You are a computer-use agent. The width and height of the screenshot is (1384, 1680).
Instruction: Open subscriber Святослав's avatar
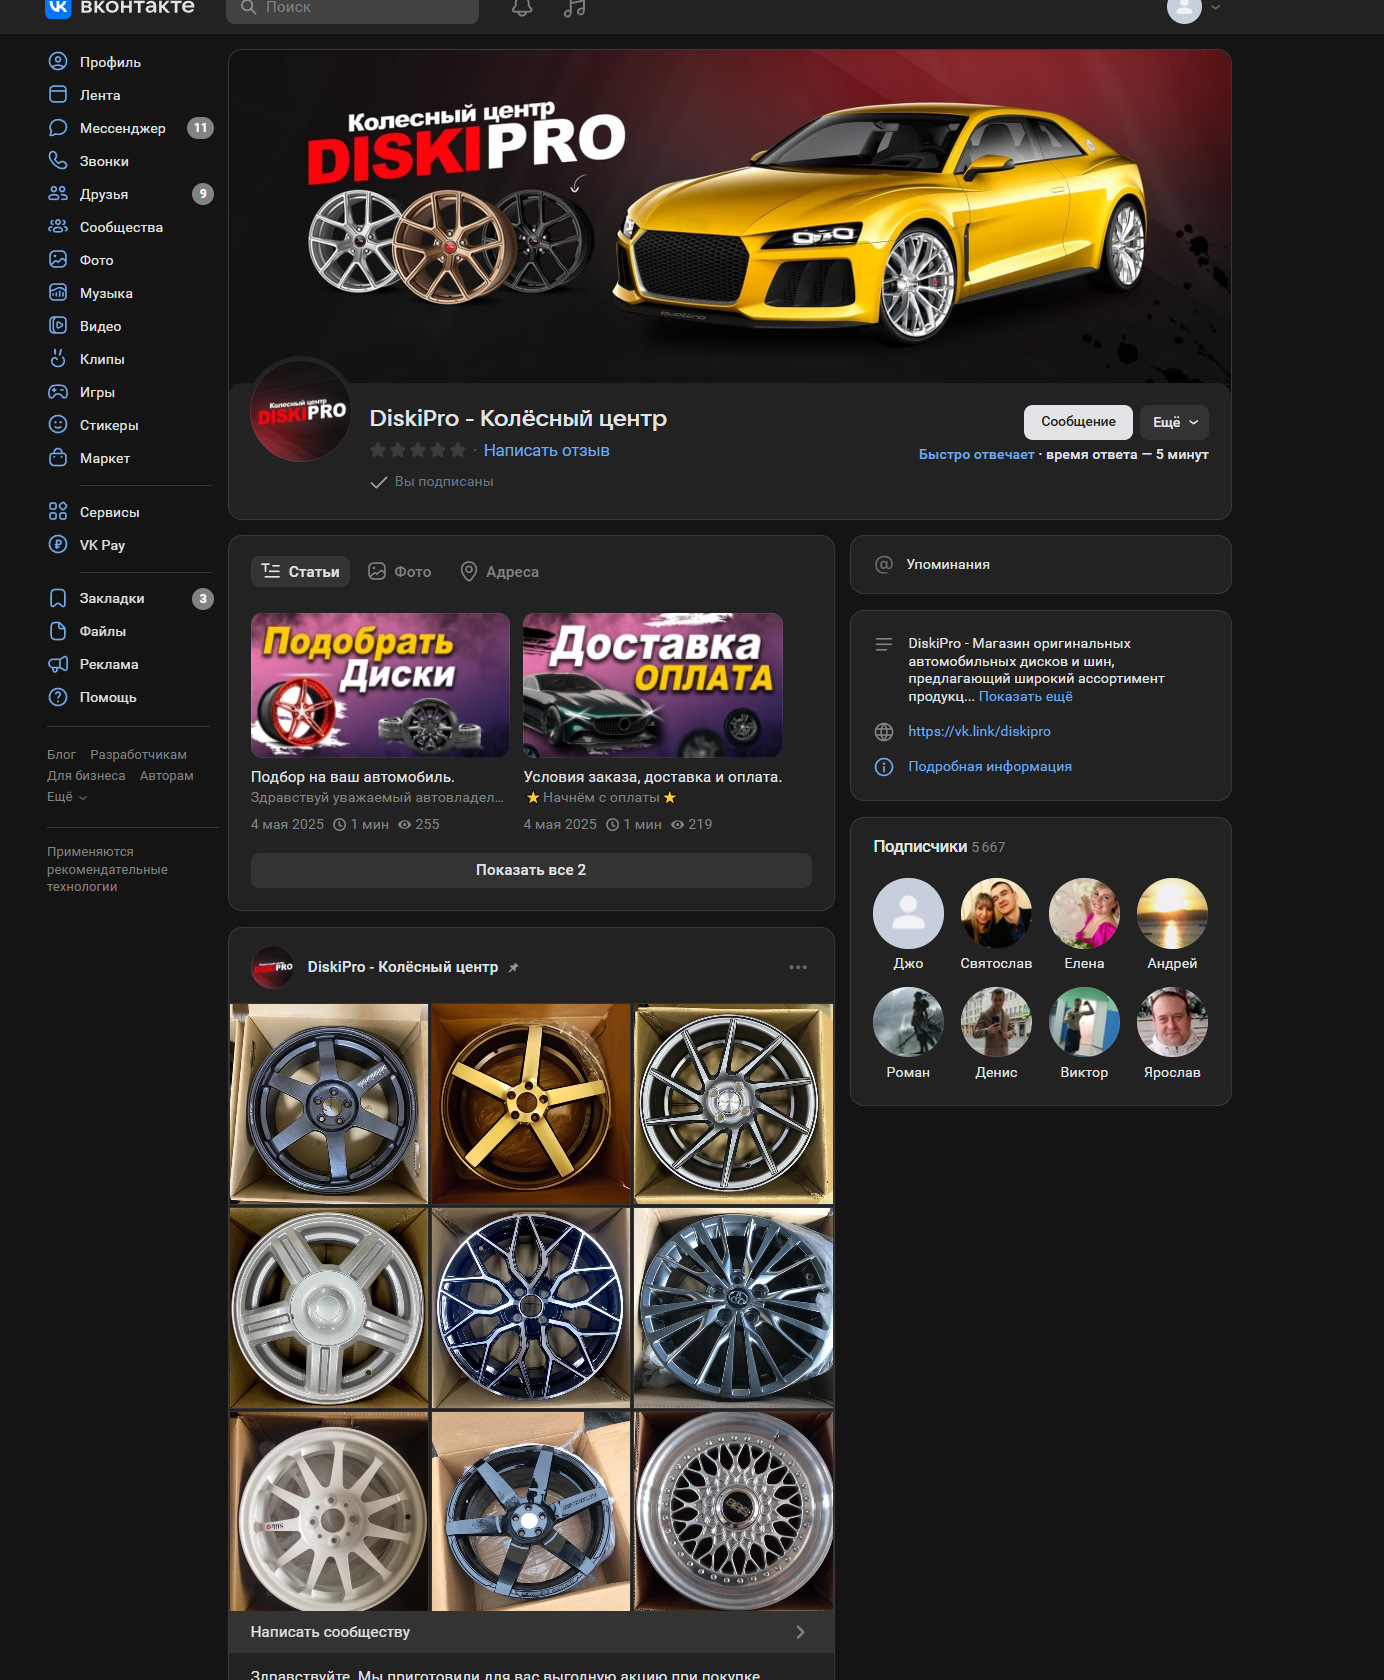(x=996, y=913)
